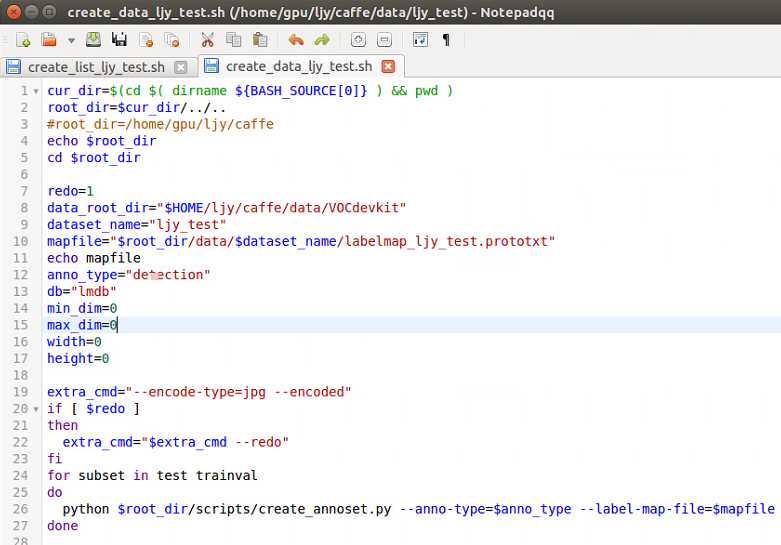Image resolution: width=781 pixels, height=545 pixels.
Task: Zoom out using the toolbar zoom icon
Action: tap(384, 39)
